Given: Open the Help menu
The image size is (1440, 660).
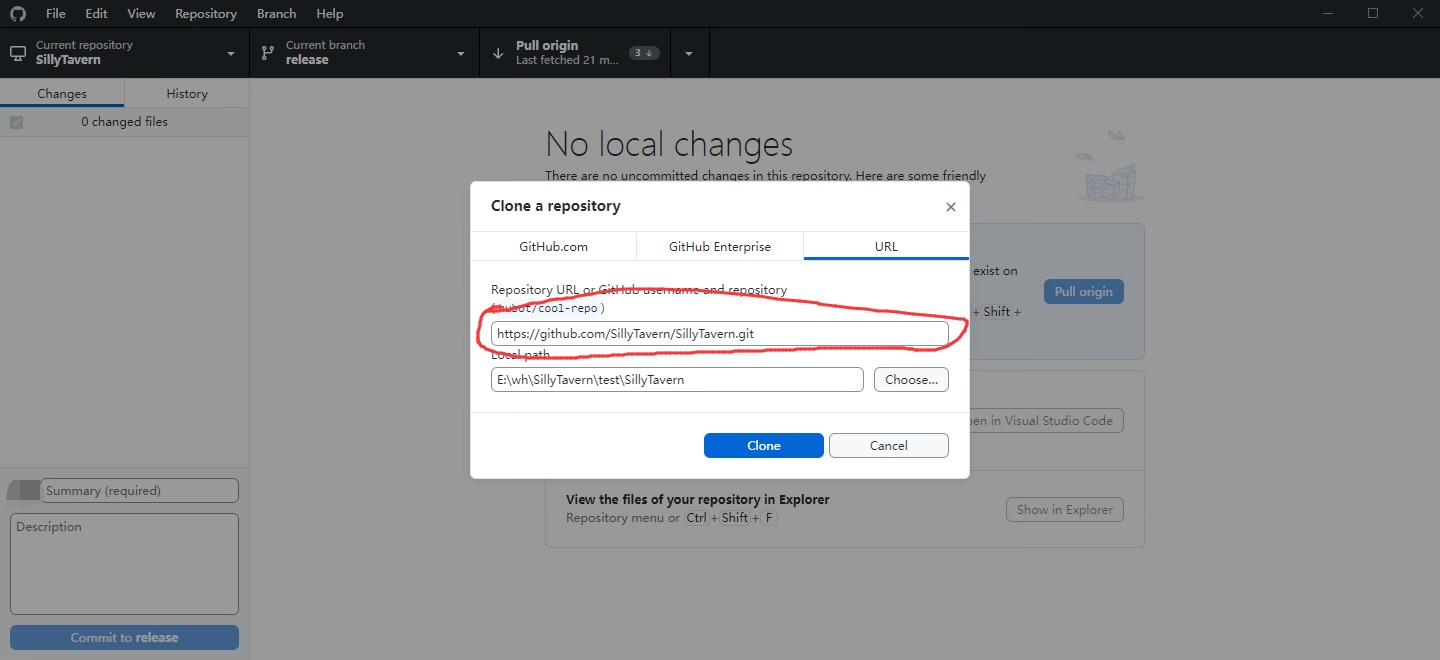Looking at the screenshot, I should click(x=330, y=14).
